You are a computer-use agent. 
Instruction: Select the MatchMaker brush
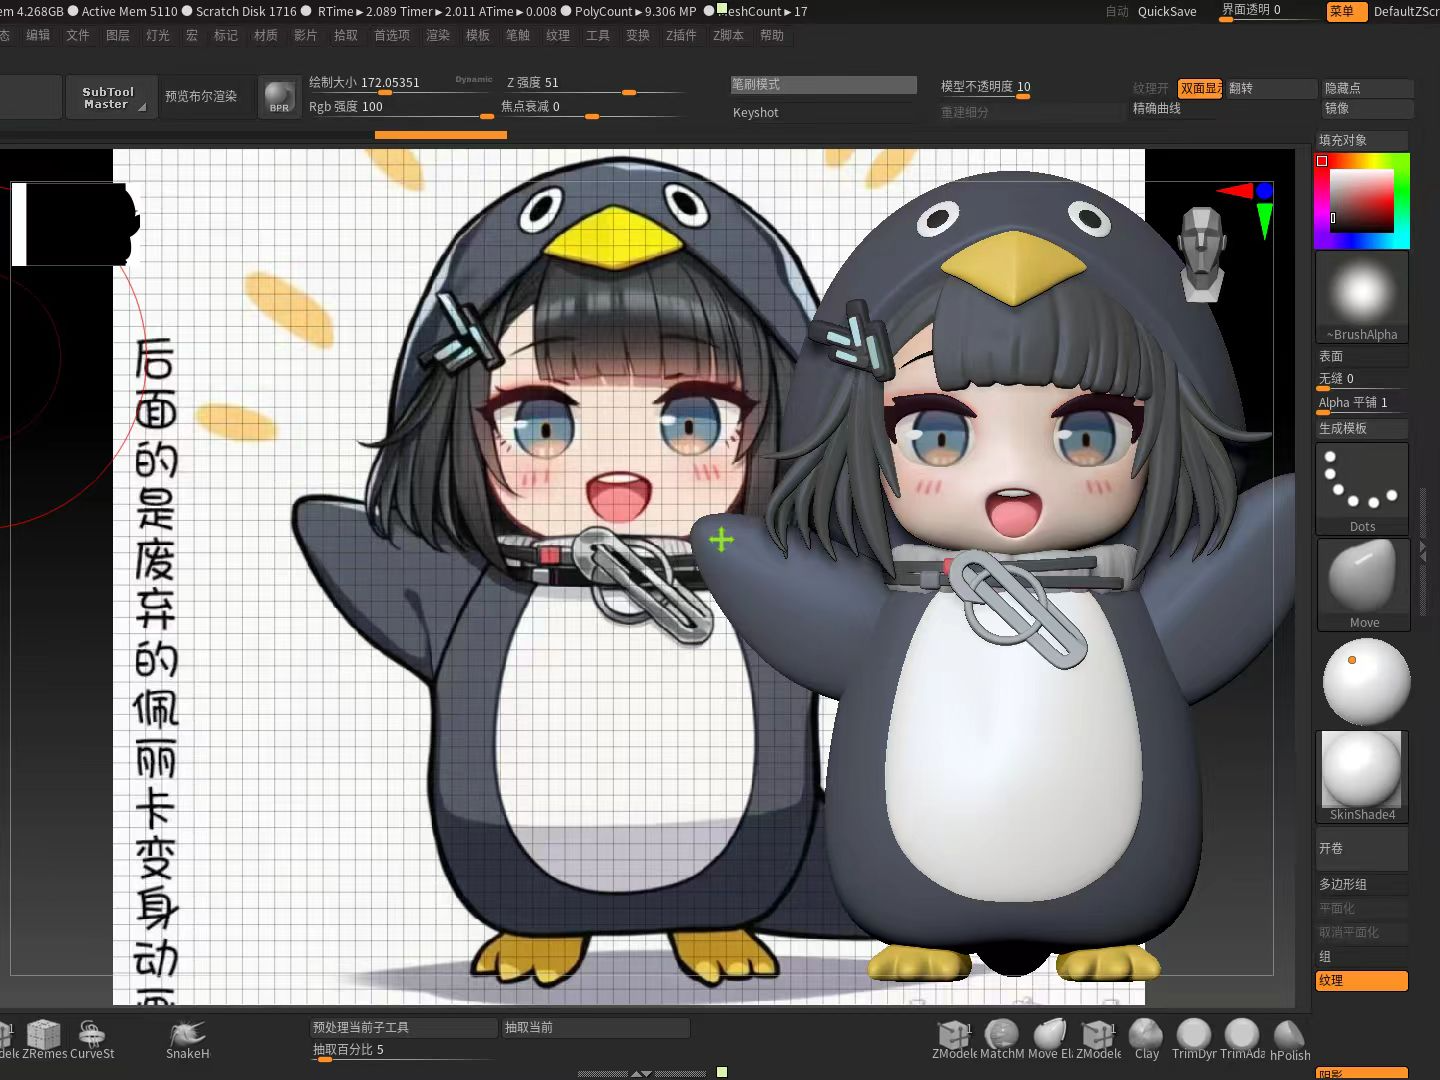(1002, 1040)
